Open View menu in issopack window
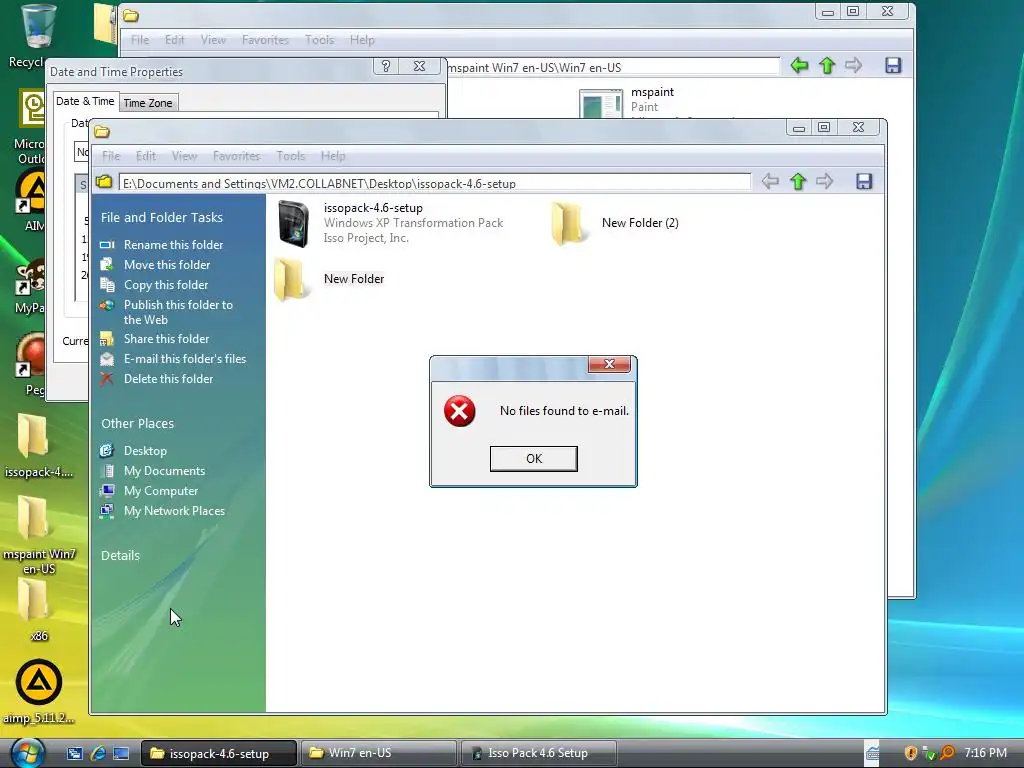Viewport: 1024px width, 768px height. click(x=184, y=156)
